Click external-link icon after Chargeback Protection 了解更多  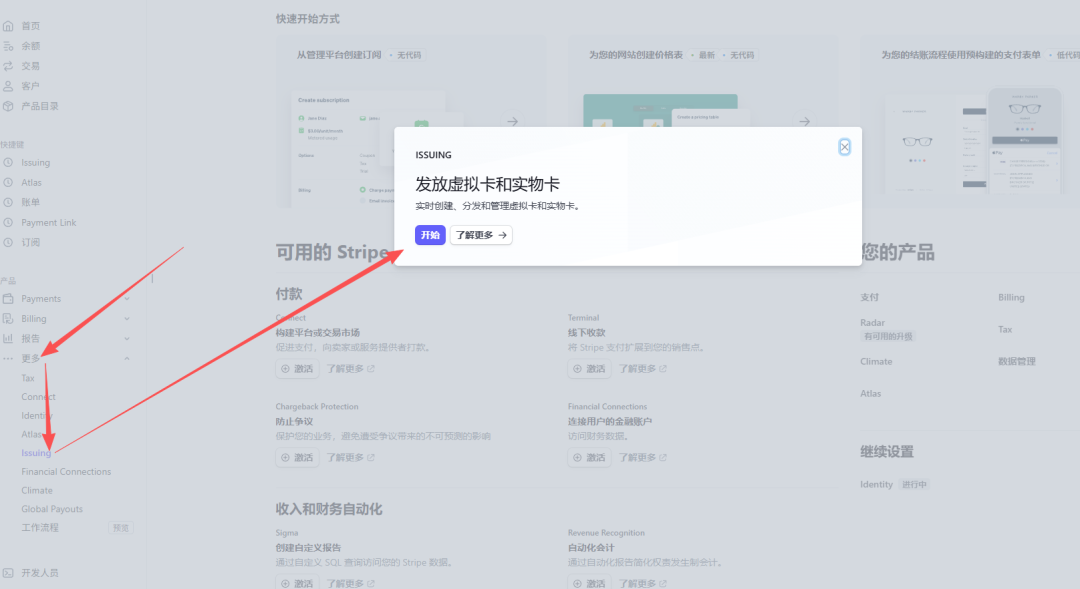[x=371, y=457]
